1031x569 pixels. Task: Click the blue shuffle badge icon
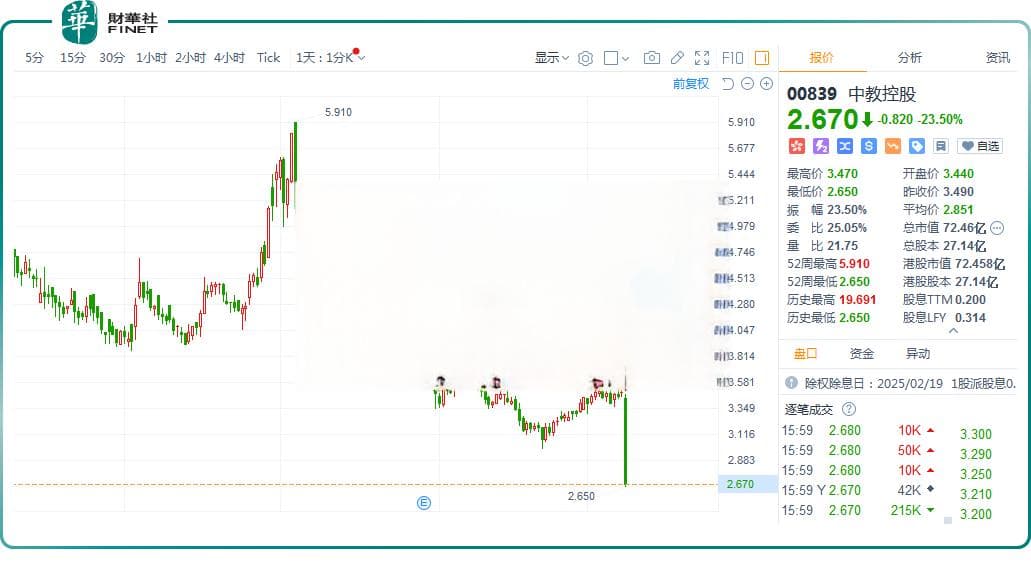point(845,146)
